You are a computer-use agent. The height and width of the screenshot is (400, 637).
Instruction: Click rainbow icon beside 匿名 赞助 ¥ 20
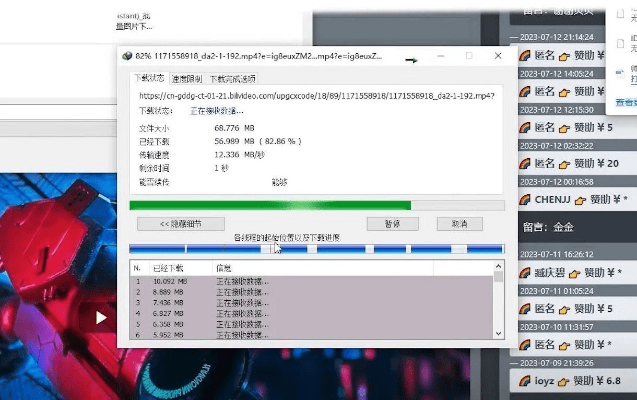525,164
